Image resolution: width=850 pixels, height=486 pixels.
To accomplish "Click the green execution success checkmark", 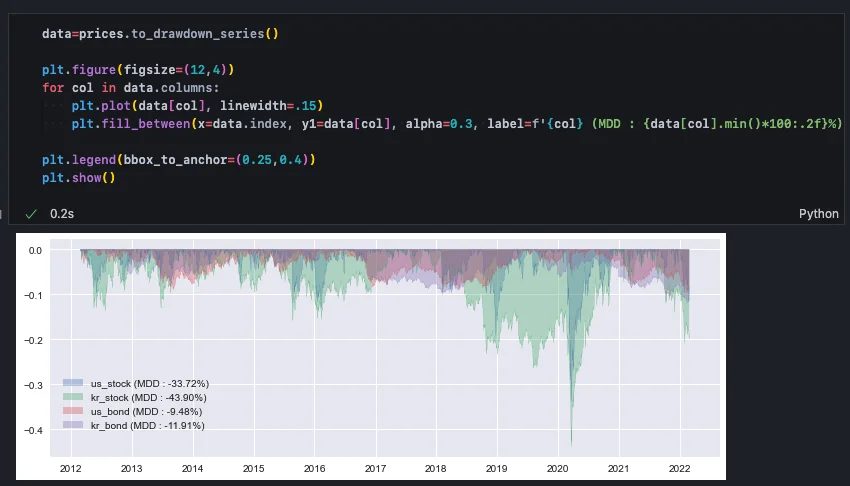I will (x=31, y=214).
